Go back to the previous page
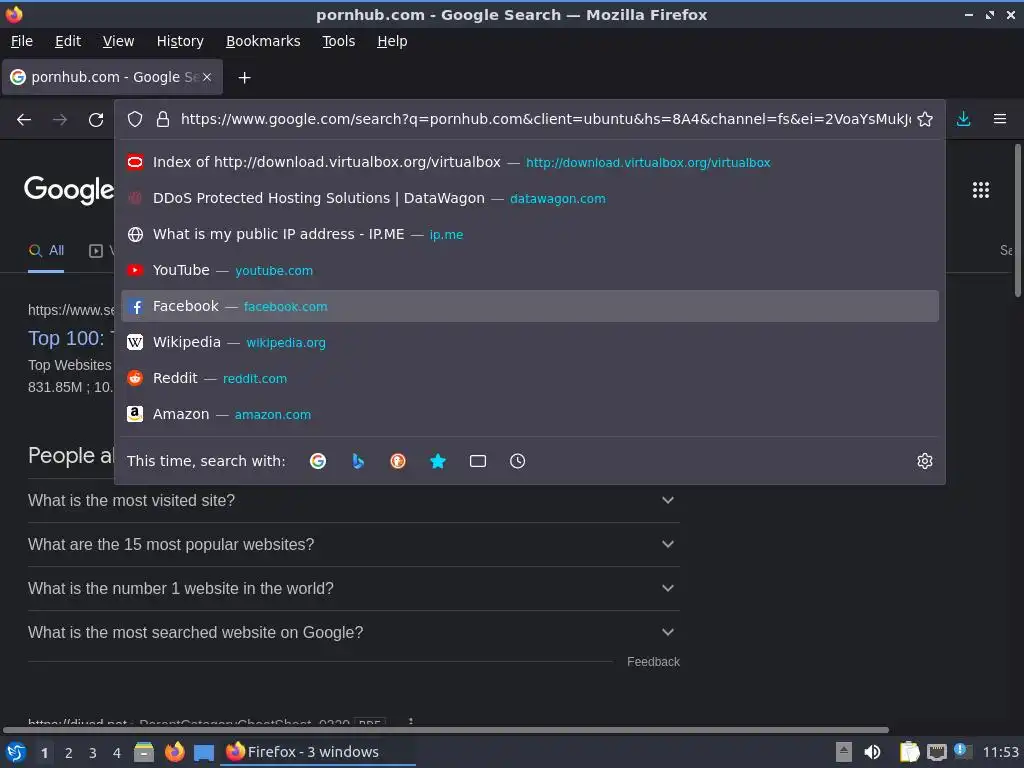The height and width of the screenshot is (768, 1024). point(24,120)
